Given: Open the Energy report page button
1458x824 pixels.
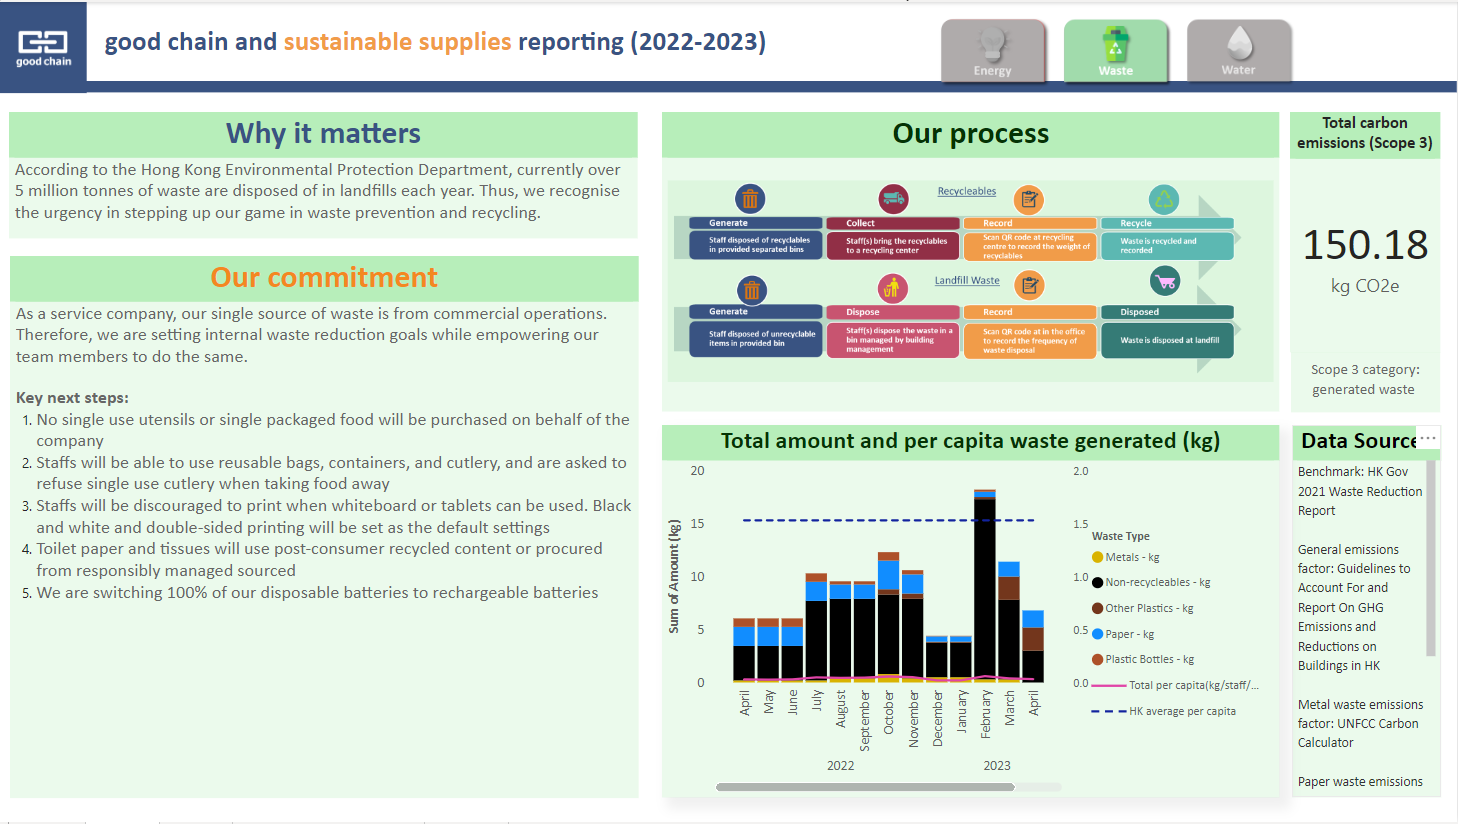Looking at the screenshot, I should point(993,50).
